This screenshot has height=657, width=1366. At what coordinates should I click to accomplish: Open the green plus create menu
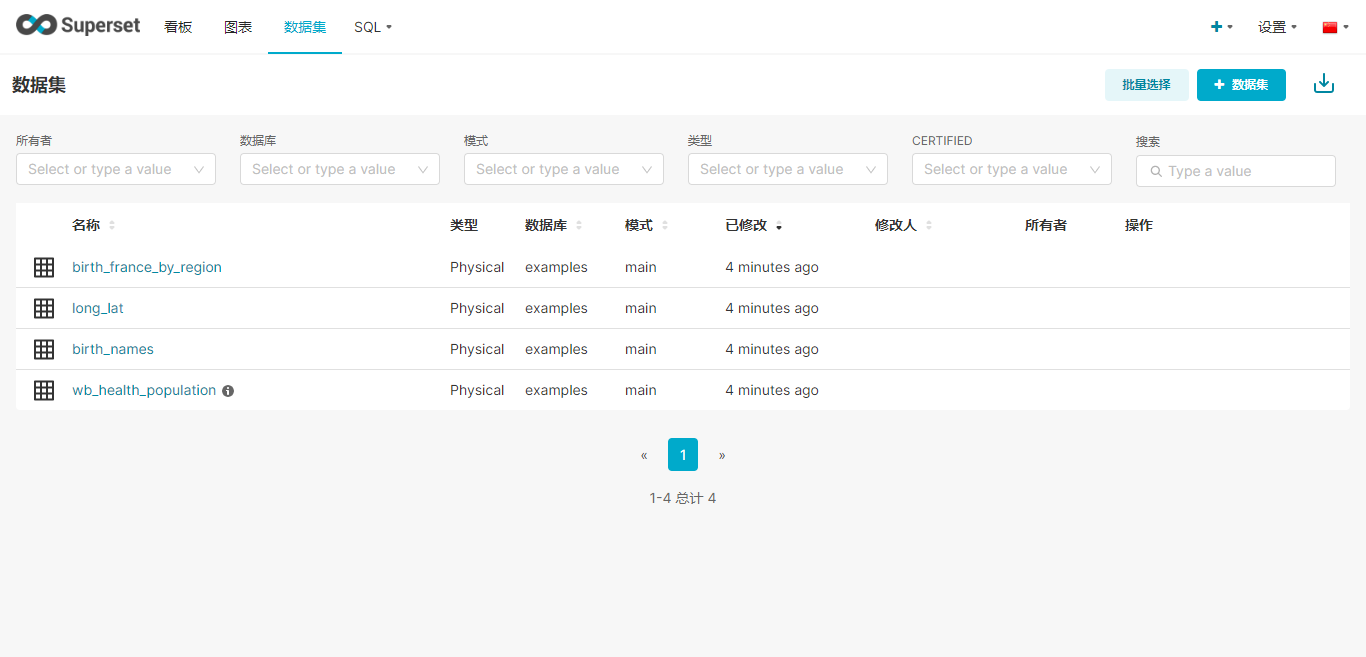click(1221, 27)
